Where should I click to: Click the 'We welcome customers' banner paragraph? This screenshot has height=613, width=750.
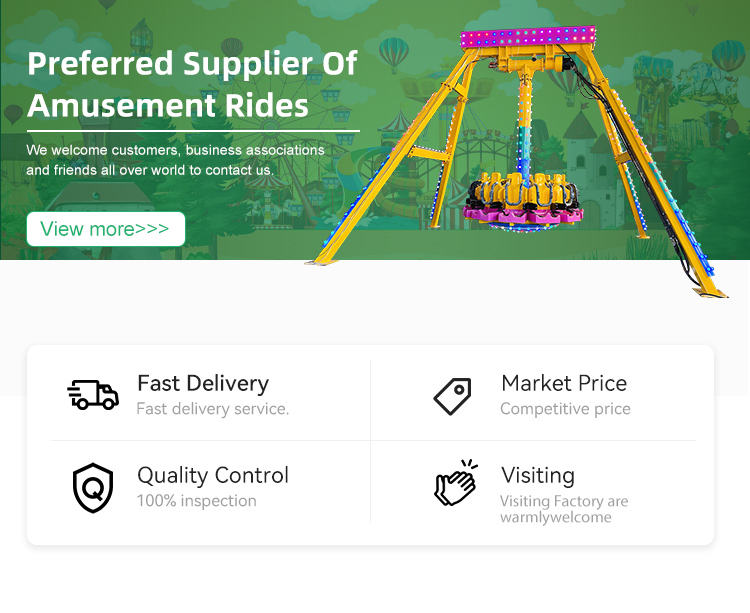(176, 160)
